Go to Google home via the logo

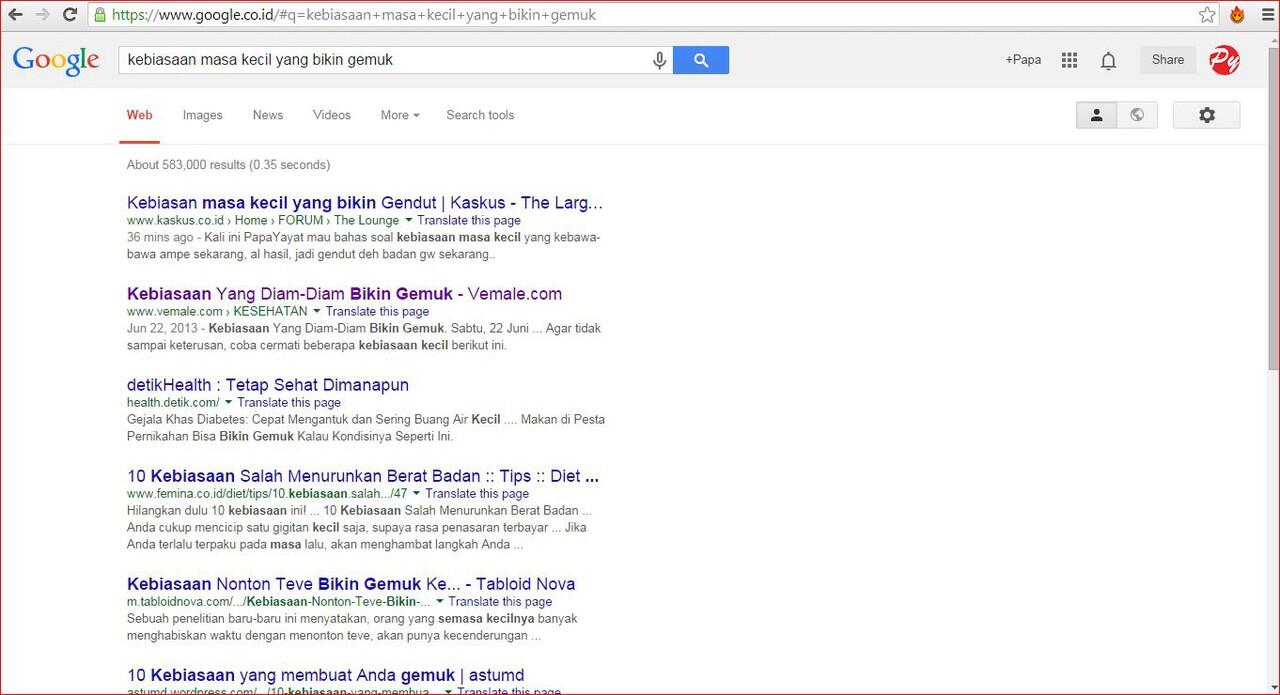click(56, 60)
